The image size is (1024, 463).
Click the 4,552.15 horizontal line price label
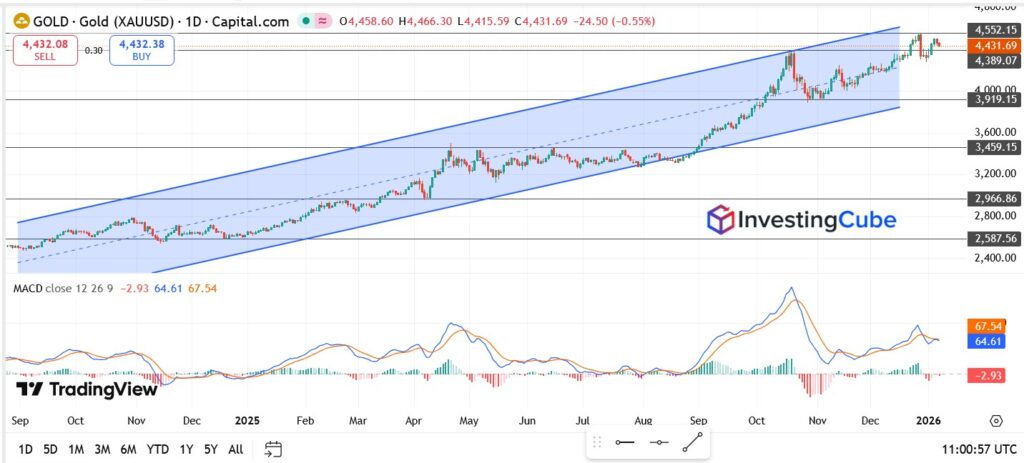coord(992,31)
